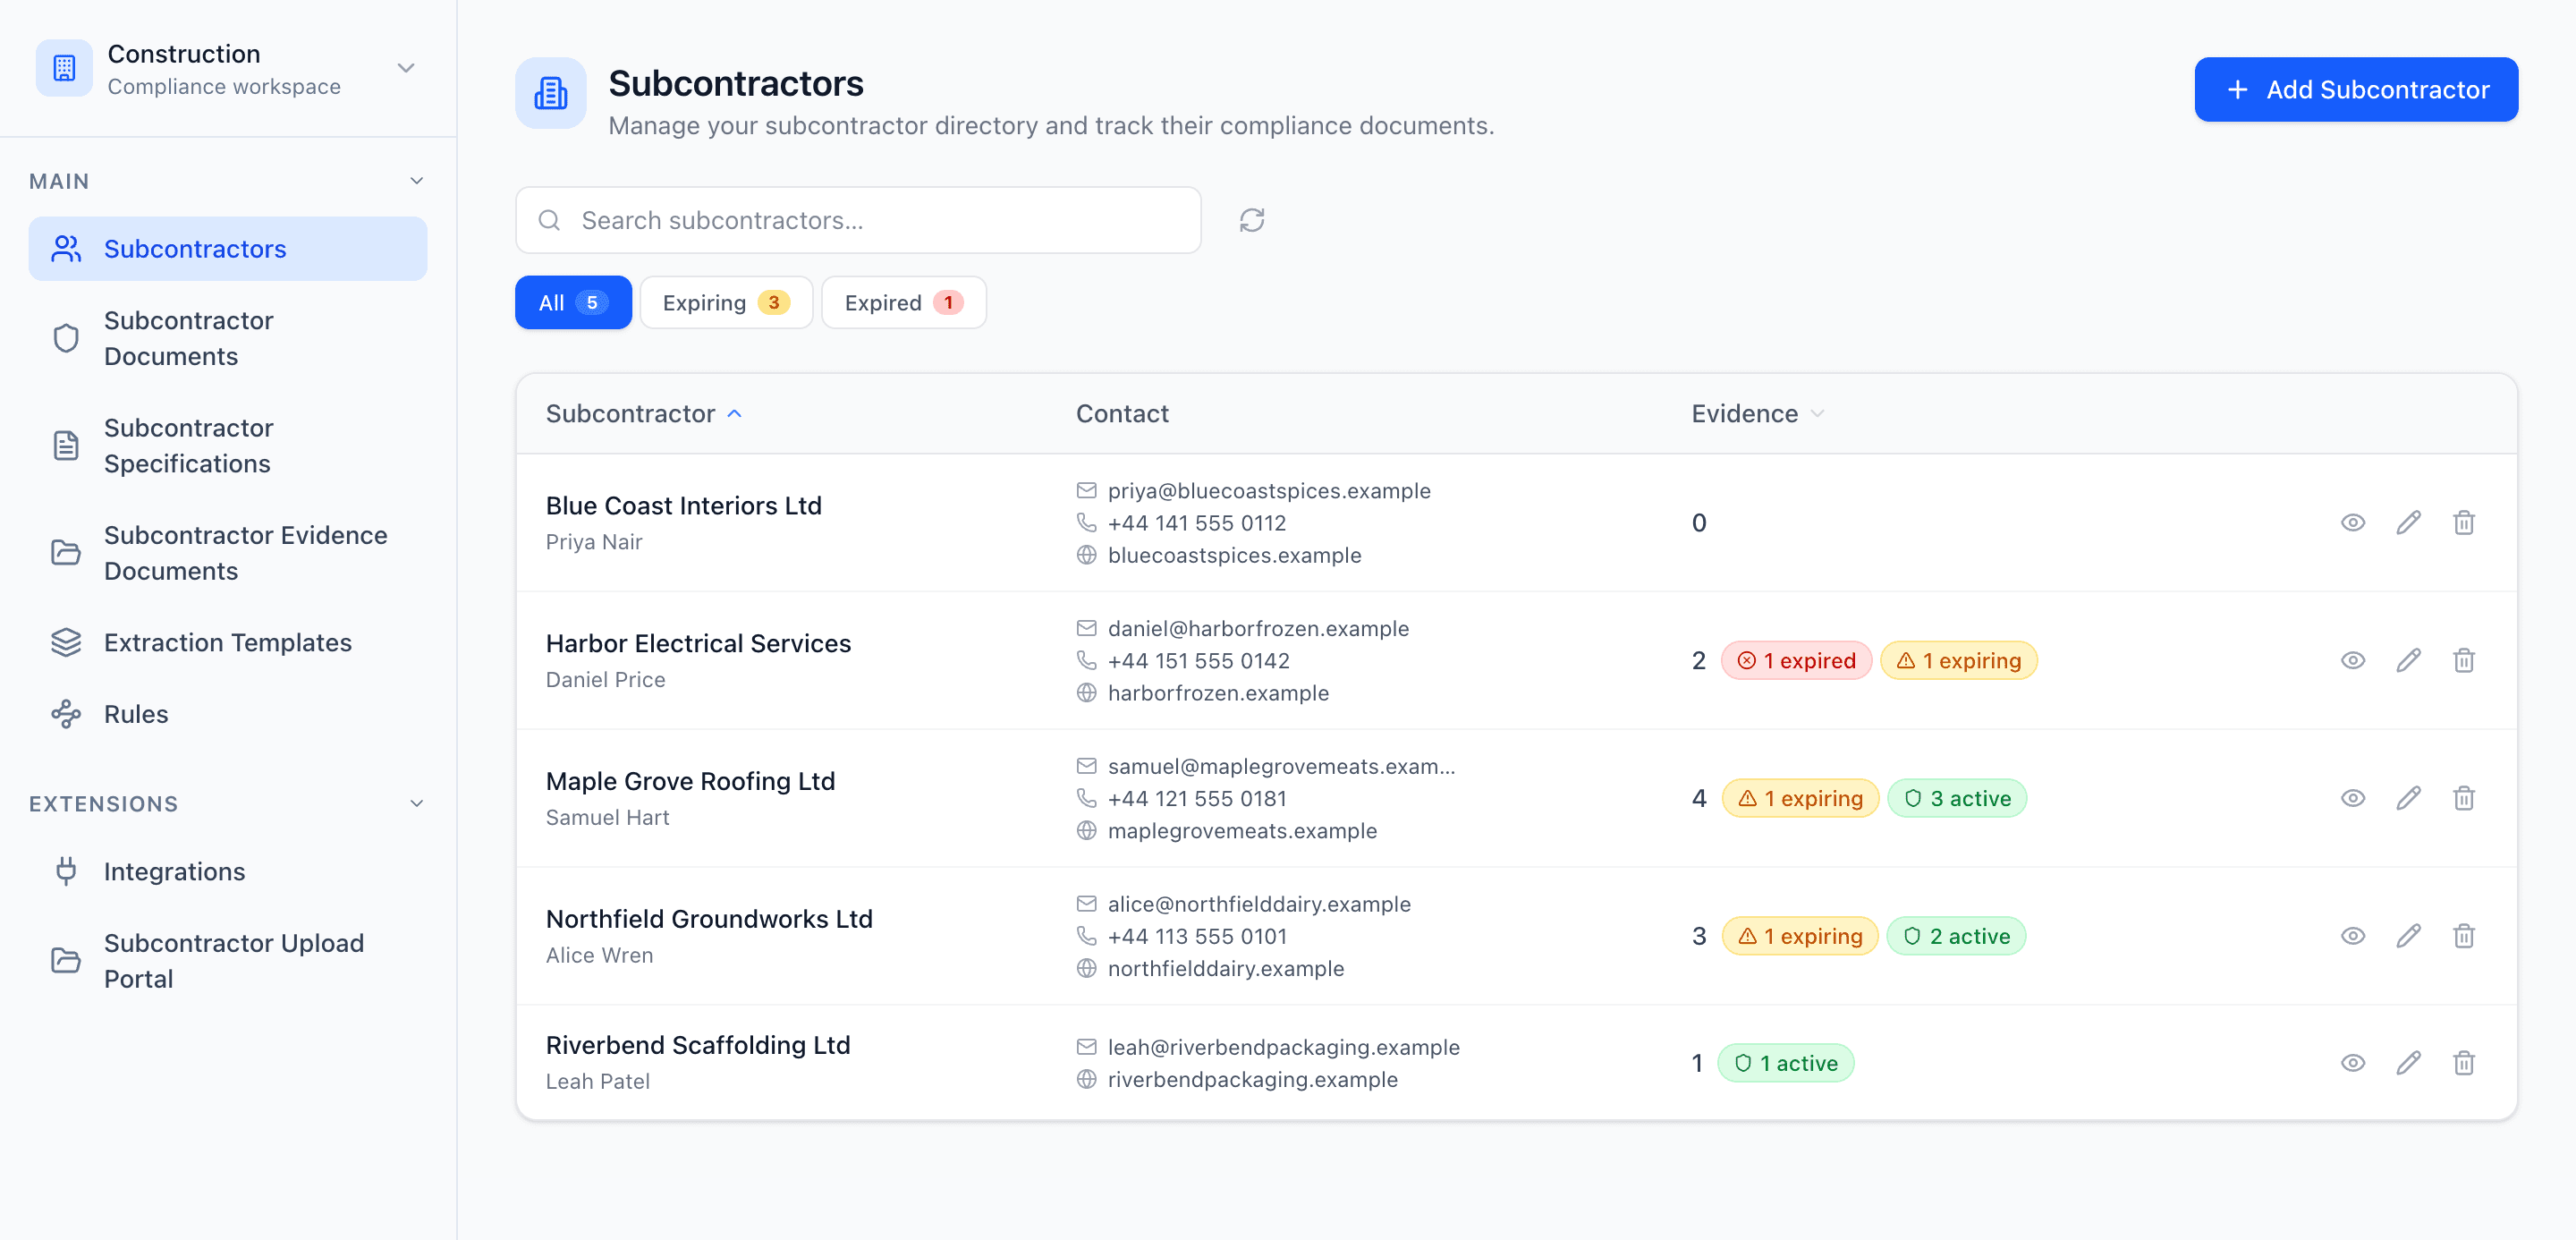Click Riverbend's 1 active badge
This screenshot has height=1240, width=2576.
coord(1786,1063)
